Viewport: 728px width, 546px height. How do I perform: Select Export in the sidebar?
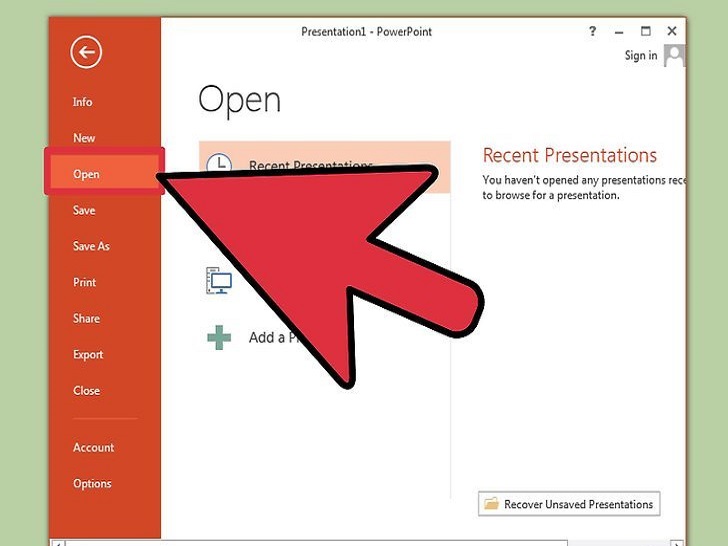click(88, 355)
